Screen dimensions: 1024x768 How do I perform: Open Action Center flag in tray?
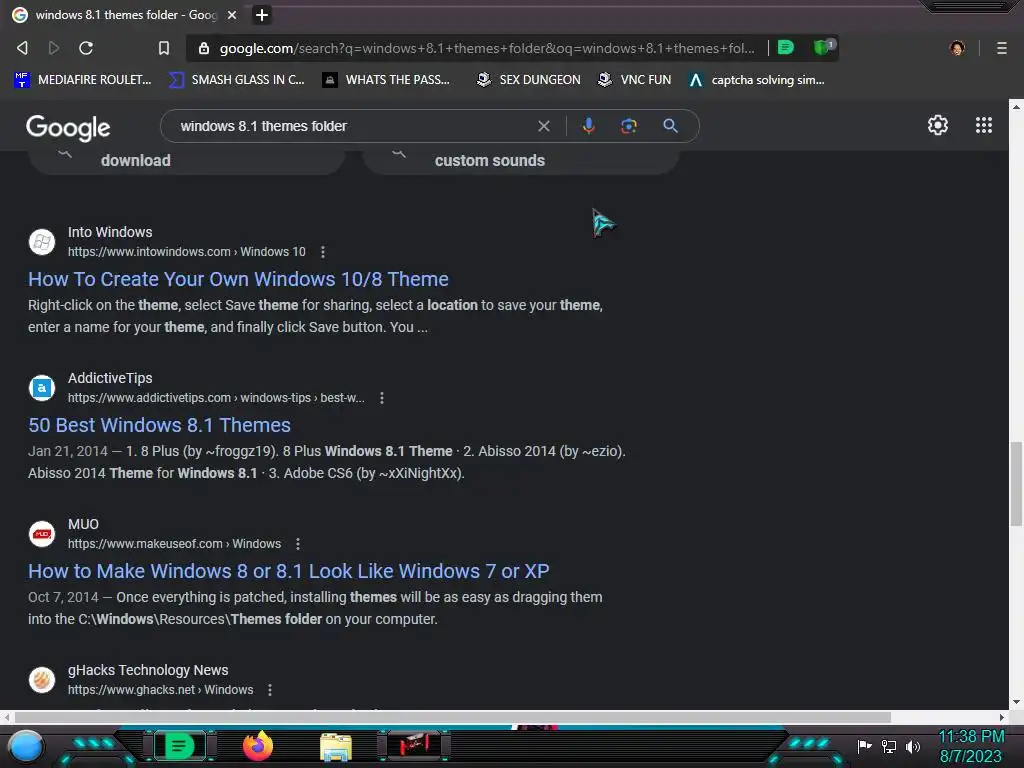coord(864,746)
